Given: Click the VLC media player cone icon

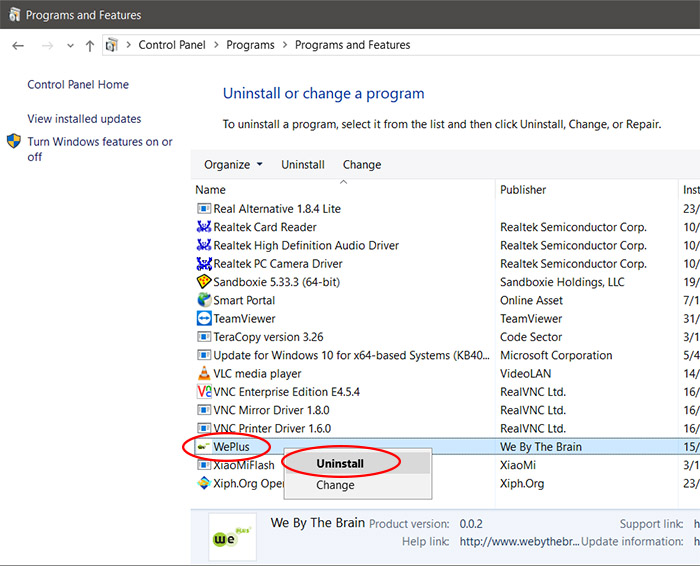Looking at the screenshot, I should tap(204, 373).
